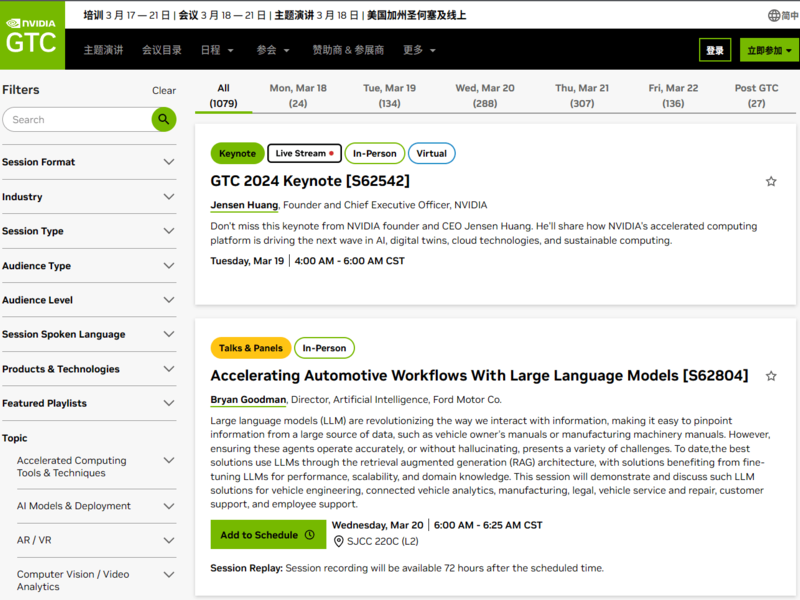This screenshot has height=600, width=800.
Task: Expand Session Spoken Language filter
Action: point(89,334)
